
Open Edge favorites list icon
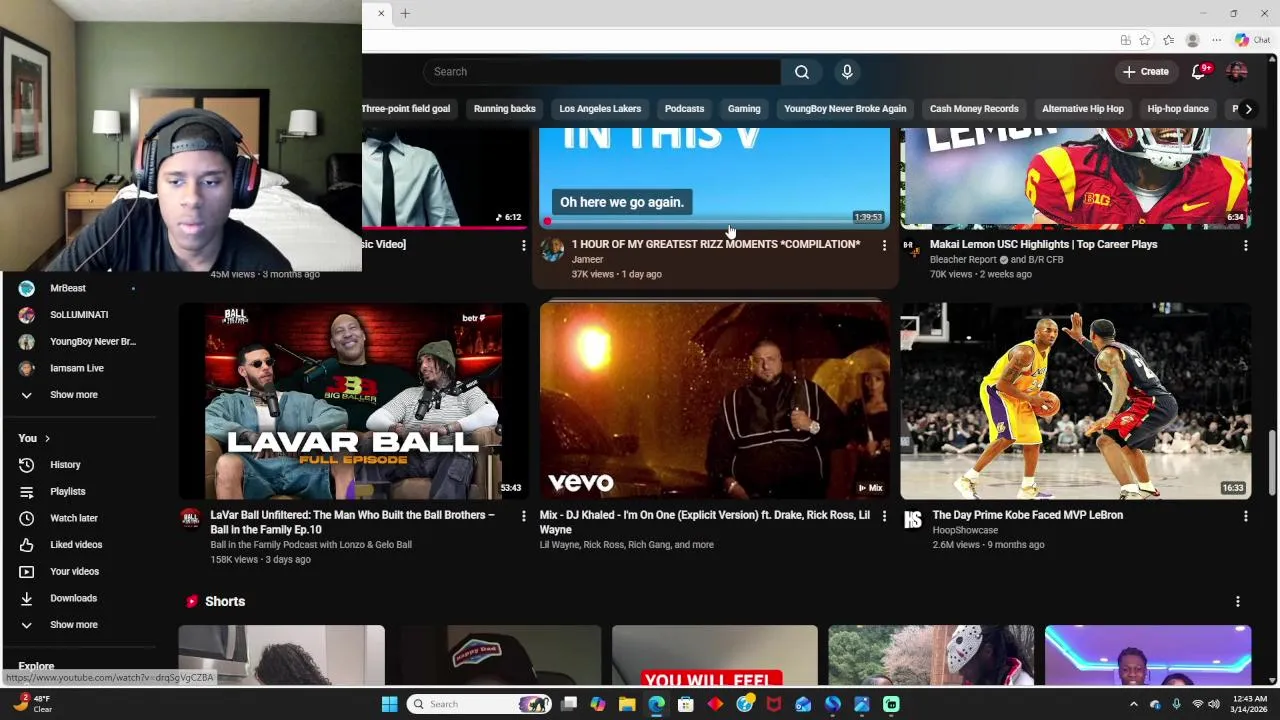(1168, 41)
